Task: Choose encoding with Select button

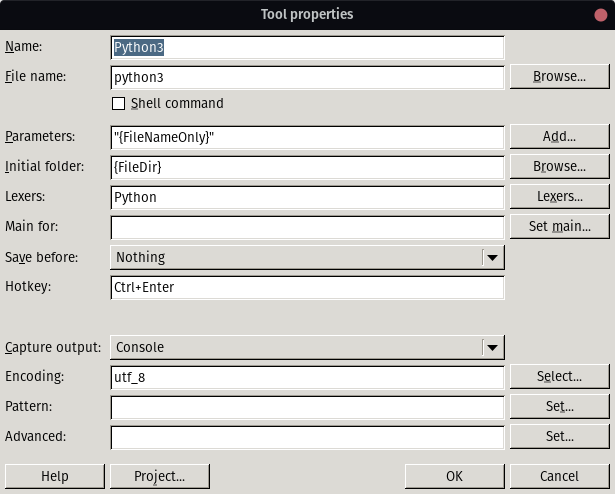Action: 558,376
